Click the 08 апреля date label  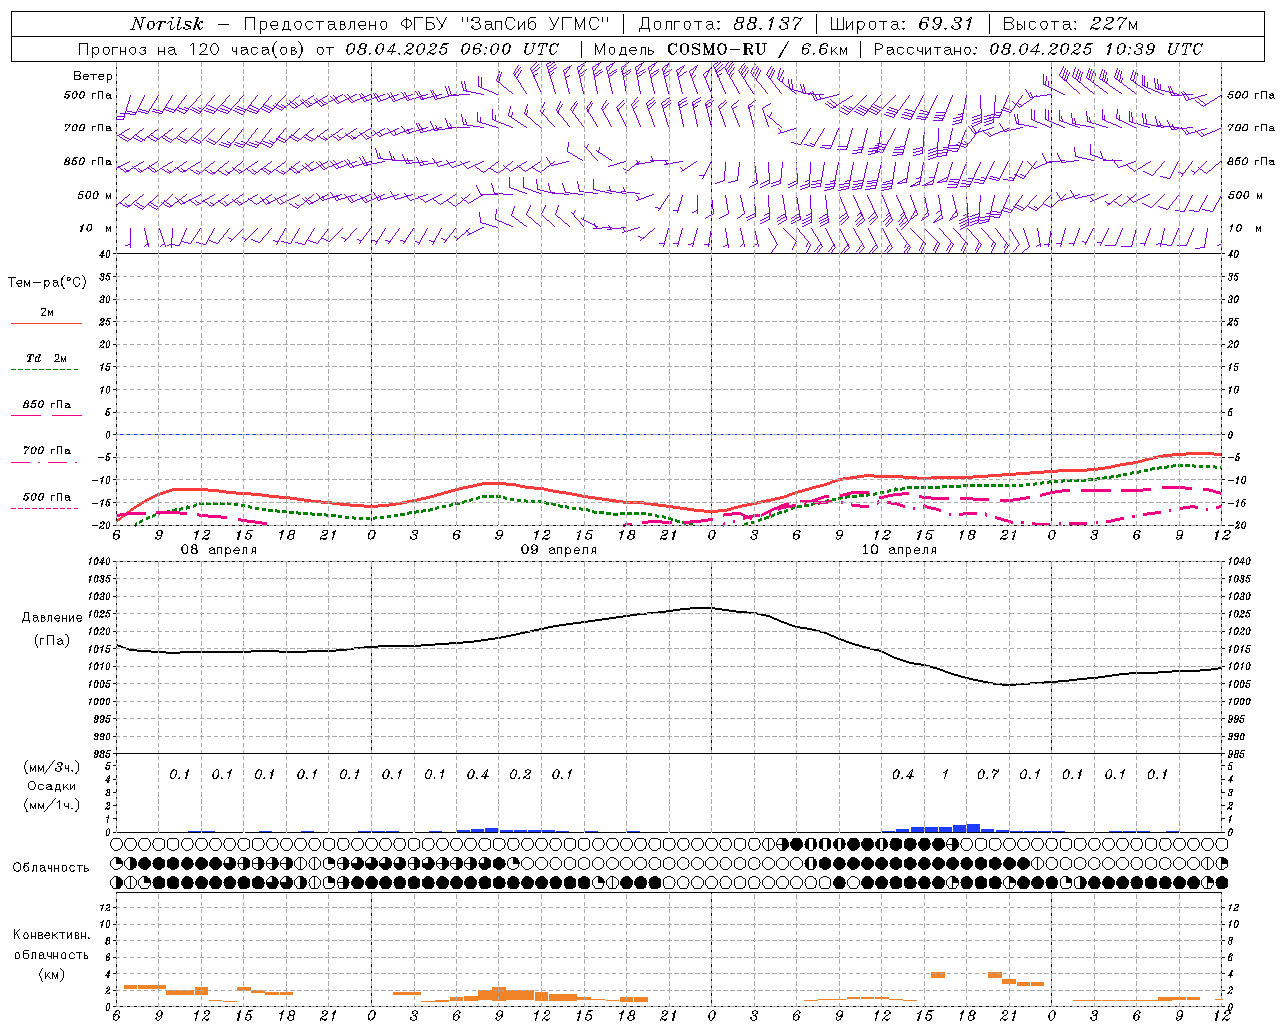[x=218, y=550]
